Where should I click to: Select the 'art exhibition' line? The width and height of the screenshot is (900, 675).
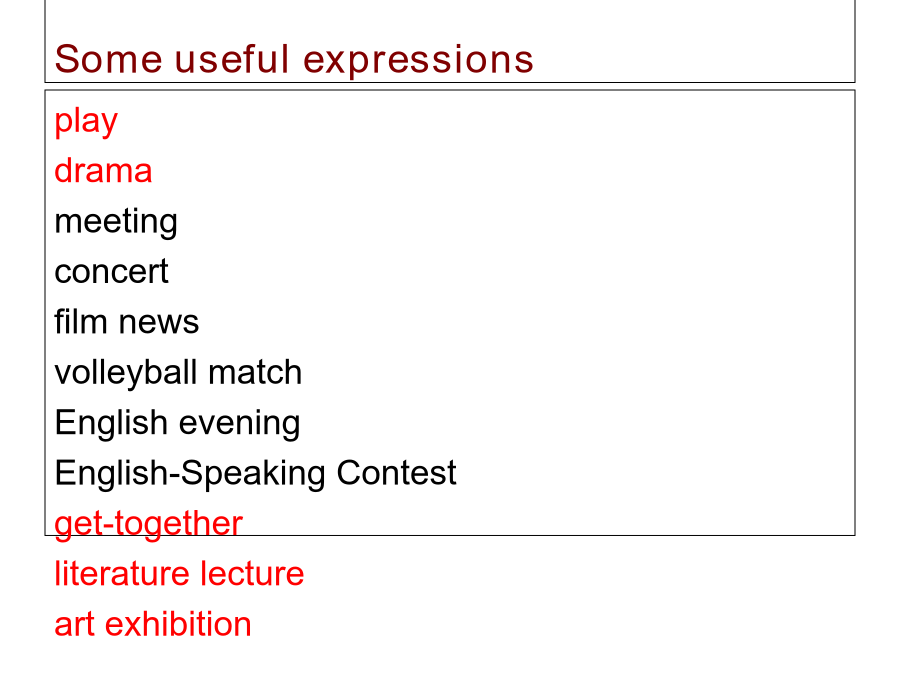[153, 624]
